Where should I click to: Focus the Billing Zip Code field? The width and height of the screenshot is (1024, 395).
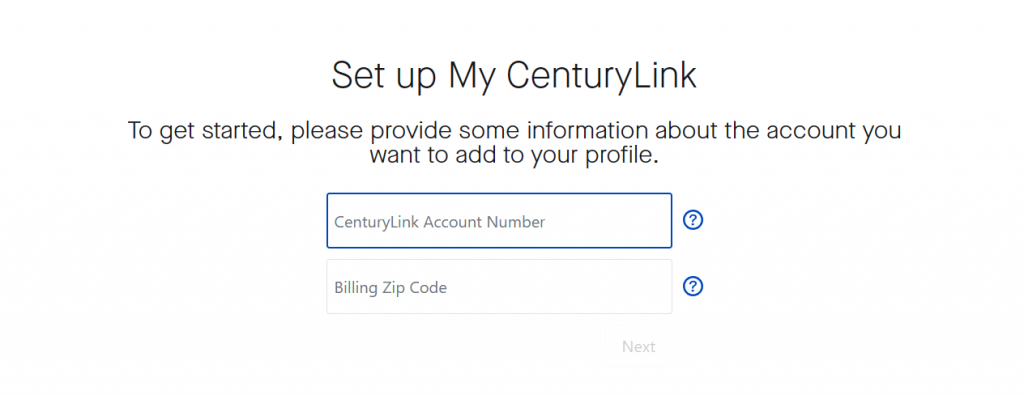(499, 287)
